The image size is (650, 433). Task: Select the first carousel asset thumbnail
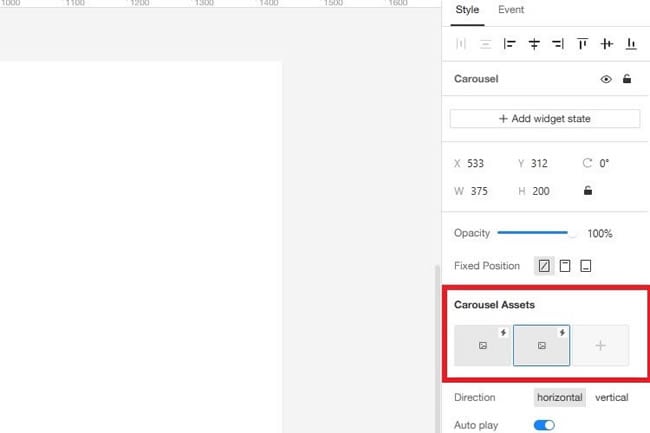[x=483, y=346]
